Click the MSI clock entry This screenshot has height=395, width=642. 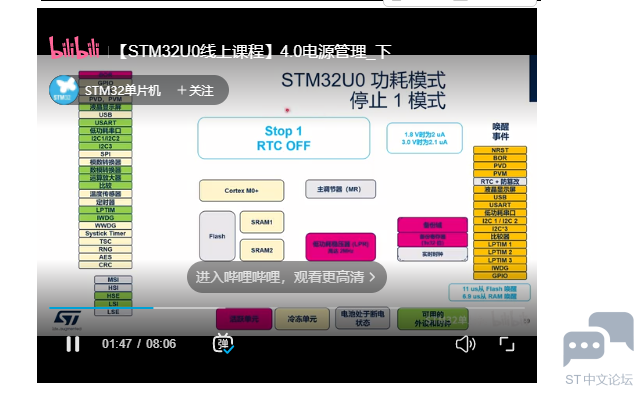point(113,280)
